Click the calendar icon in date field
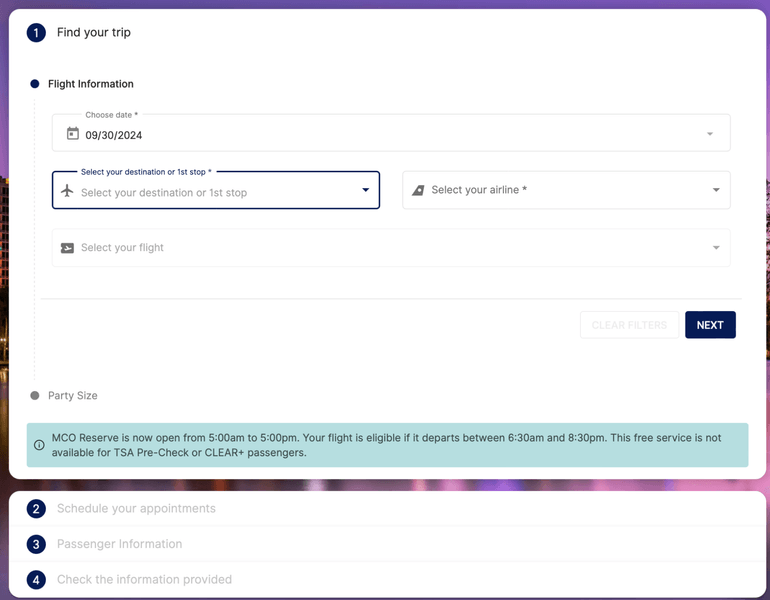Screen dimensions: 770x600 point(72,134)
